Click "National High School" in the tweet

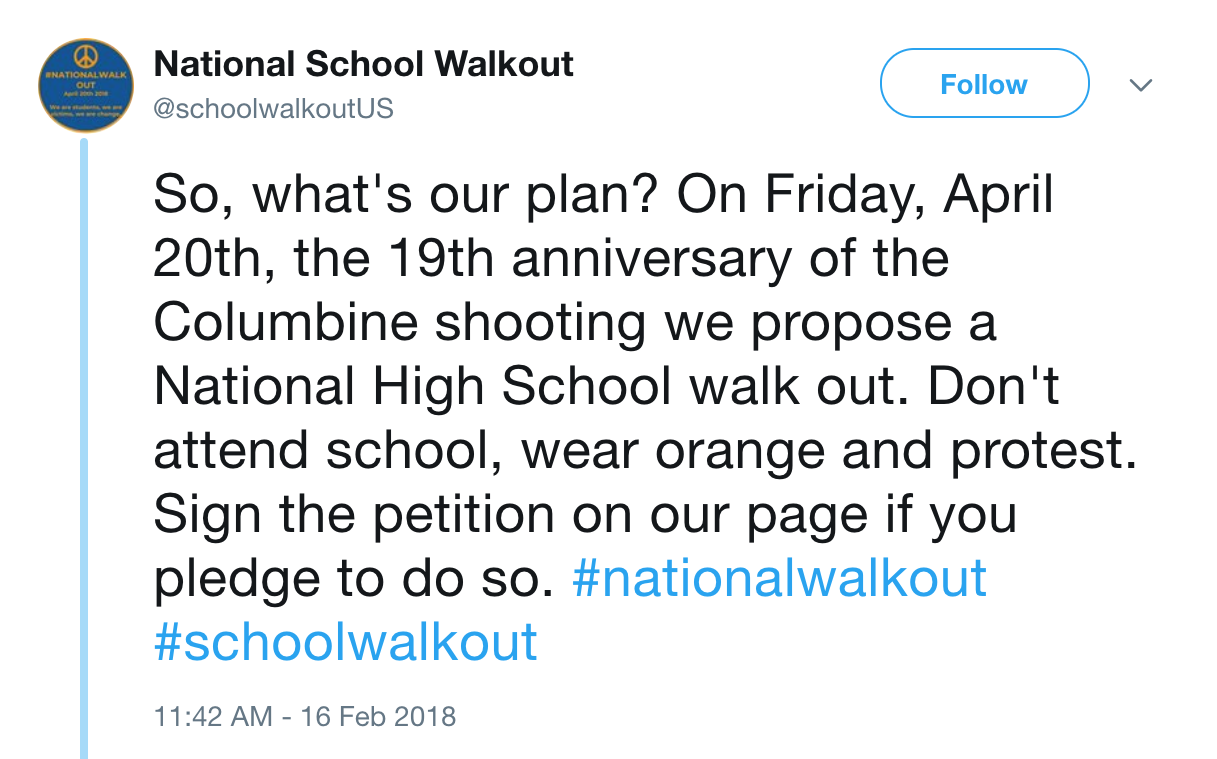tap(414, 388)
